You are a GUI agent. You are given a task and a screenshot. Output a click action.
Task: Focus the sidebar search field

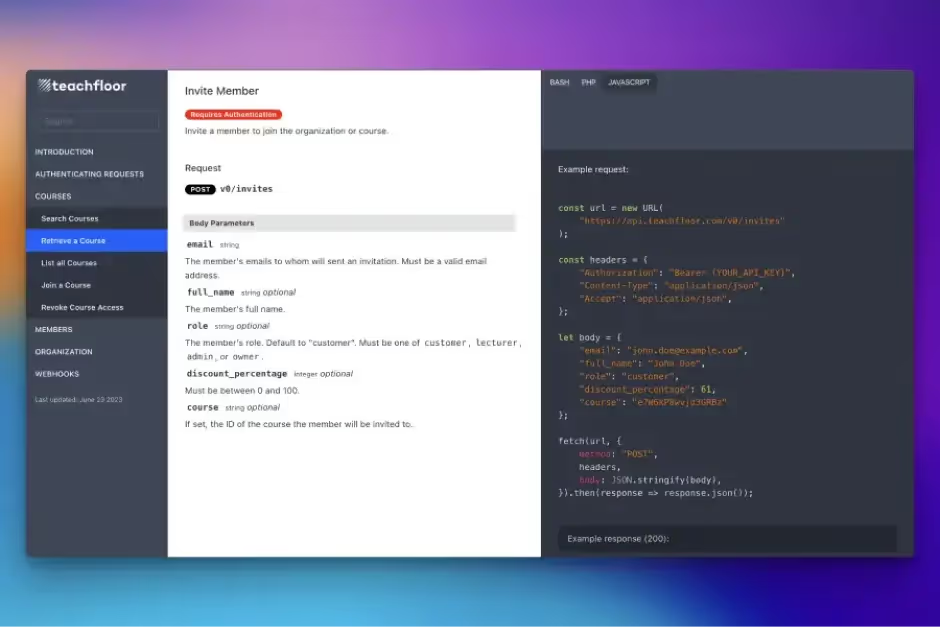100,121
